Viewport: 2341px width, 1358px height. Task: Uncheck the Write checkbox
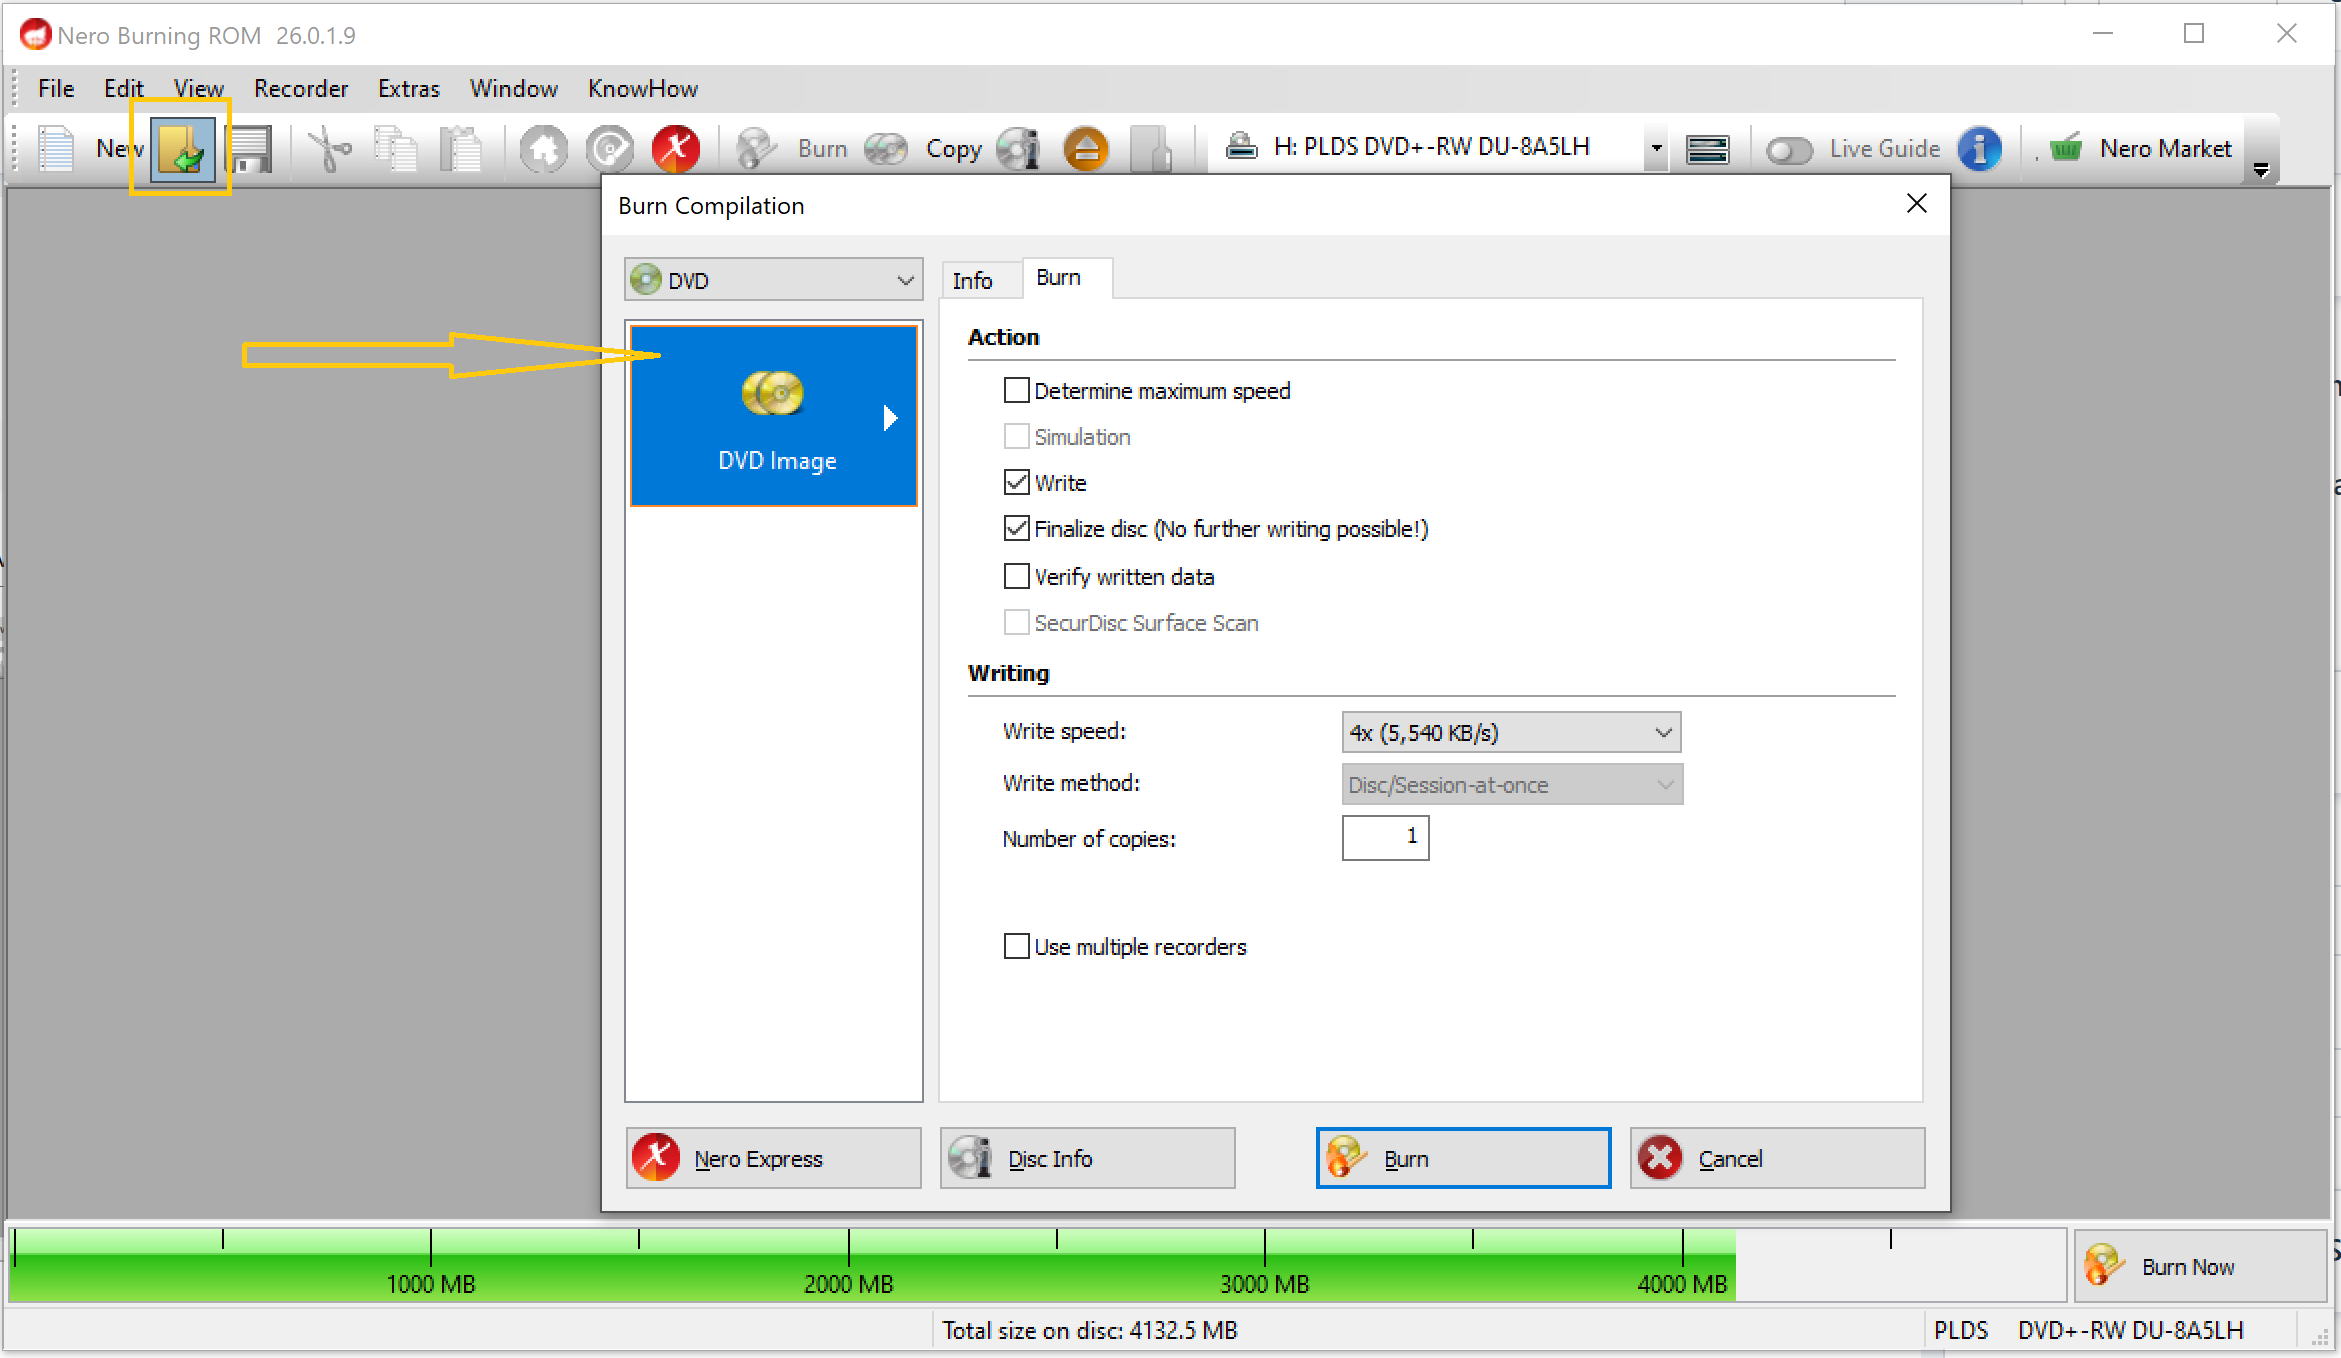click(x=1016, y=482)
